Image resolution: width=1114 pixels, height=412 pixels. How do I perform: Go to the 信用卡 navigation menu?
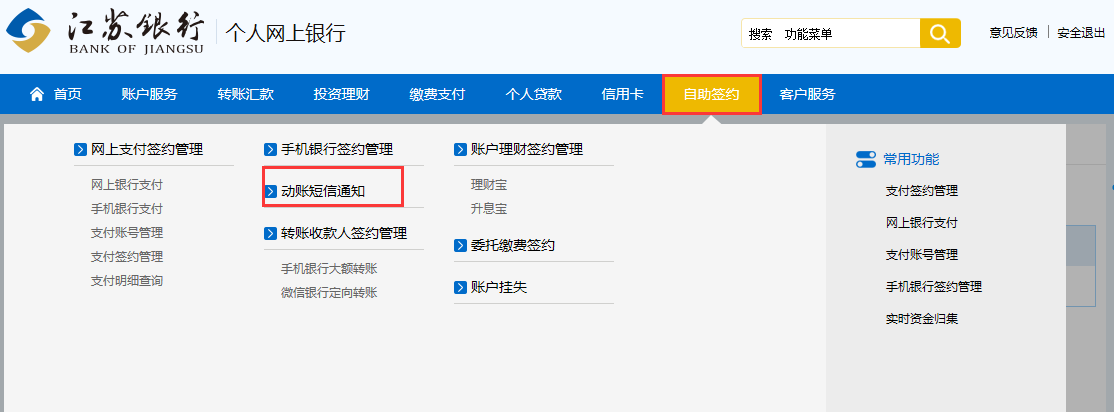coord(615,95)
